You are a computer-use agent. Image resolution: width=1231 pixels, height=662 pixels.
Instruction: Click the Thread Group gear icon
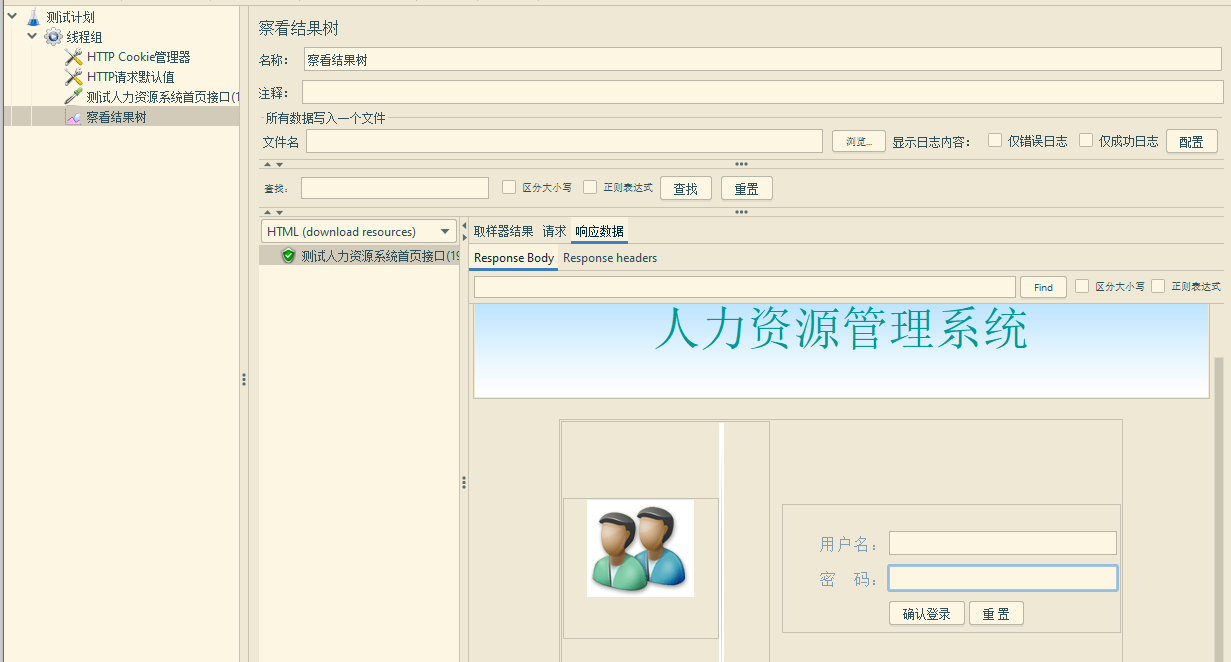pos(53,37)
